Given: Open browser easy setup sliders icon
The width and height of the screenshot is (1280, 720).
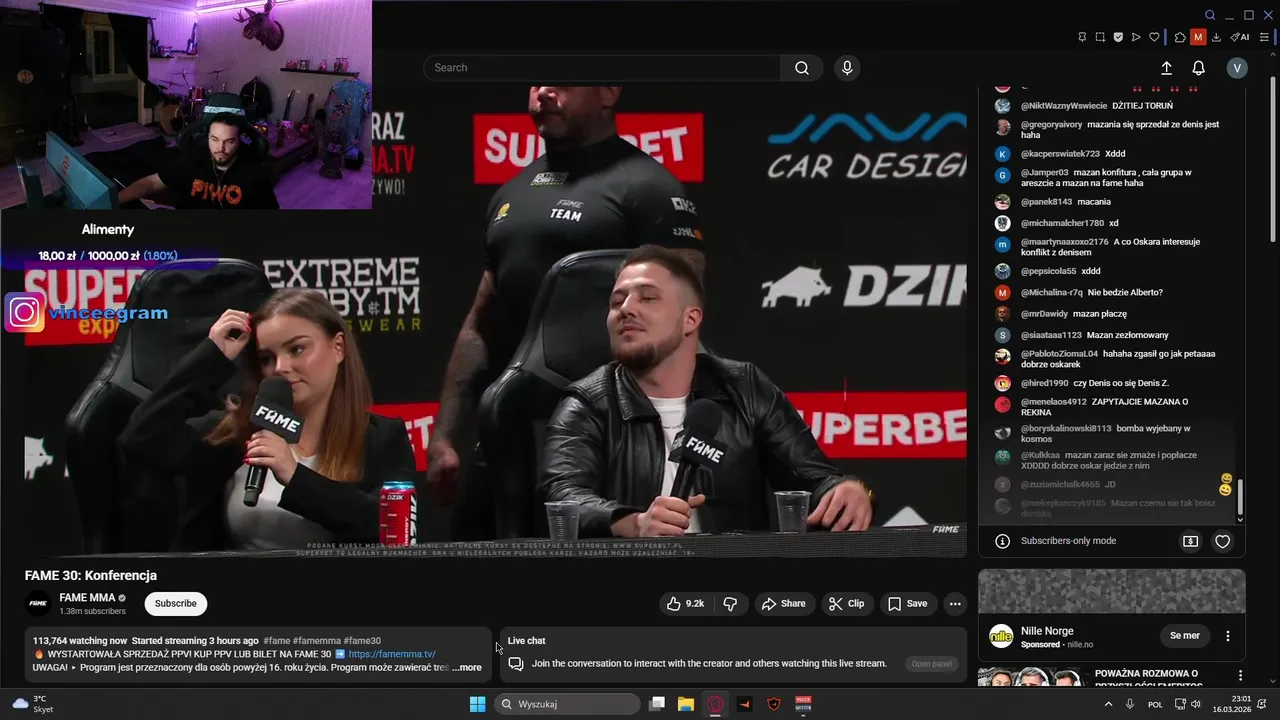Looking at the screenshot, I should [1264, 37].
